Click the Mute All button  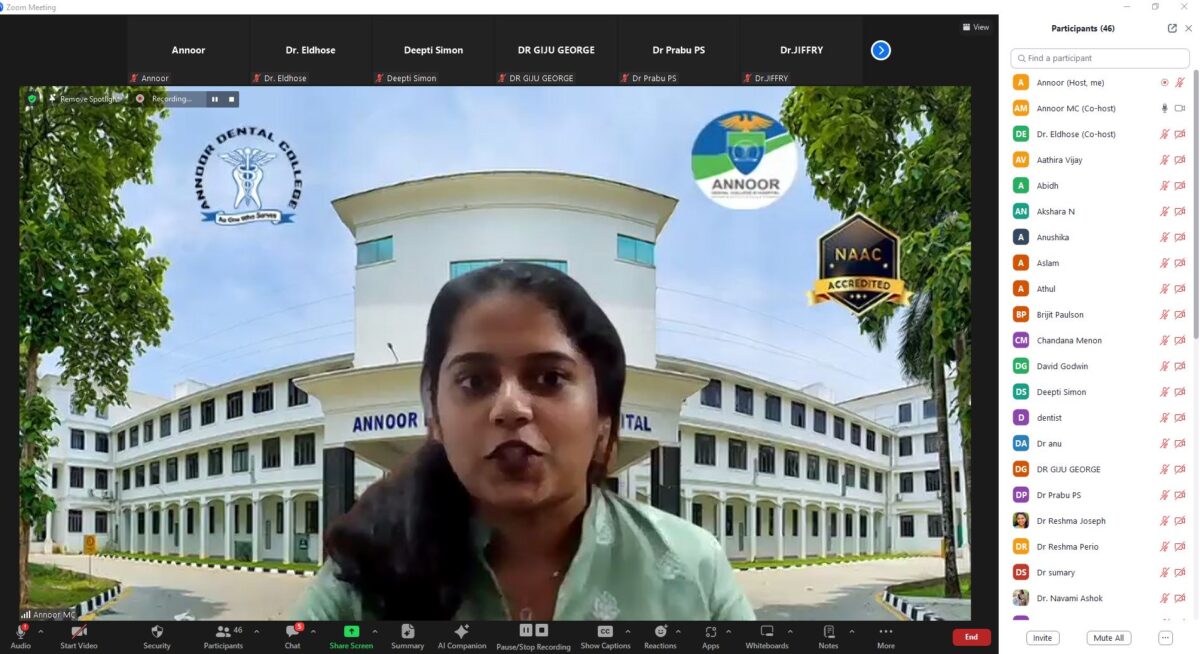pos(1108,638)
